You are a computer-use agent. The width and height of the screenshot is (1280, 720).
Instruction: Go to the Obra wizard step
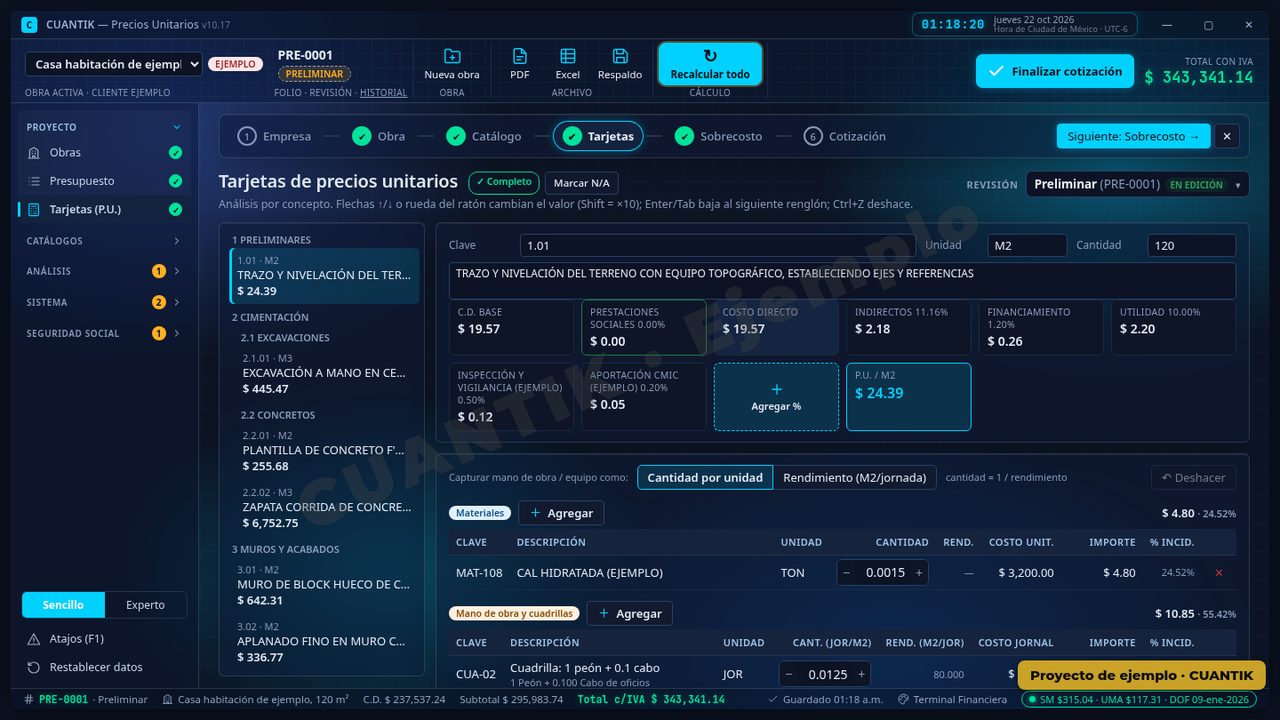click(379, 136)
